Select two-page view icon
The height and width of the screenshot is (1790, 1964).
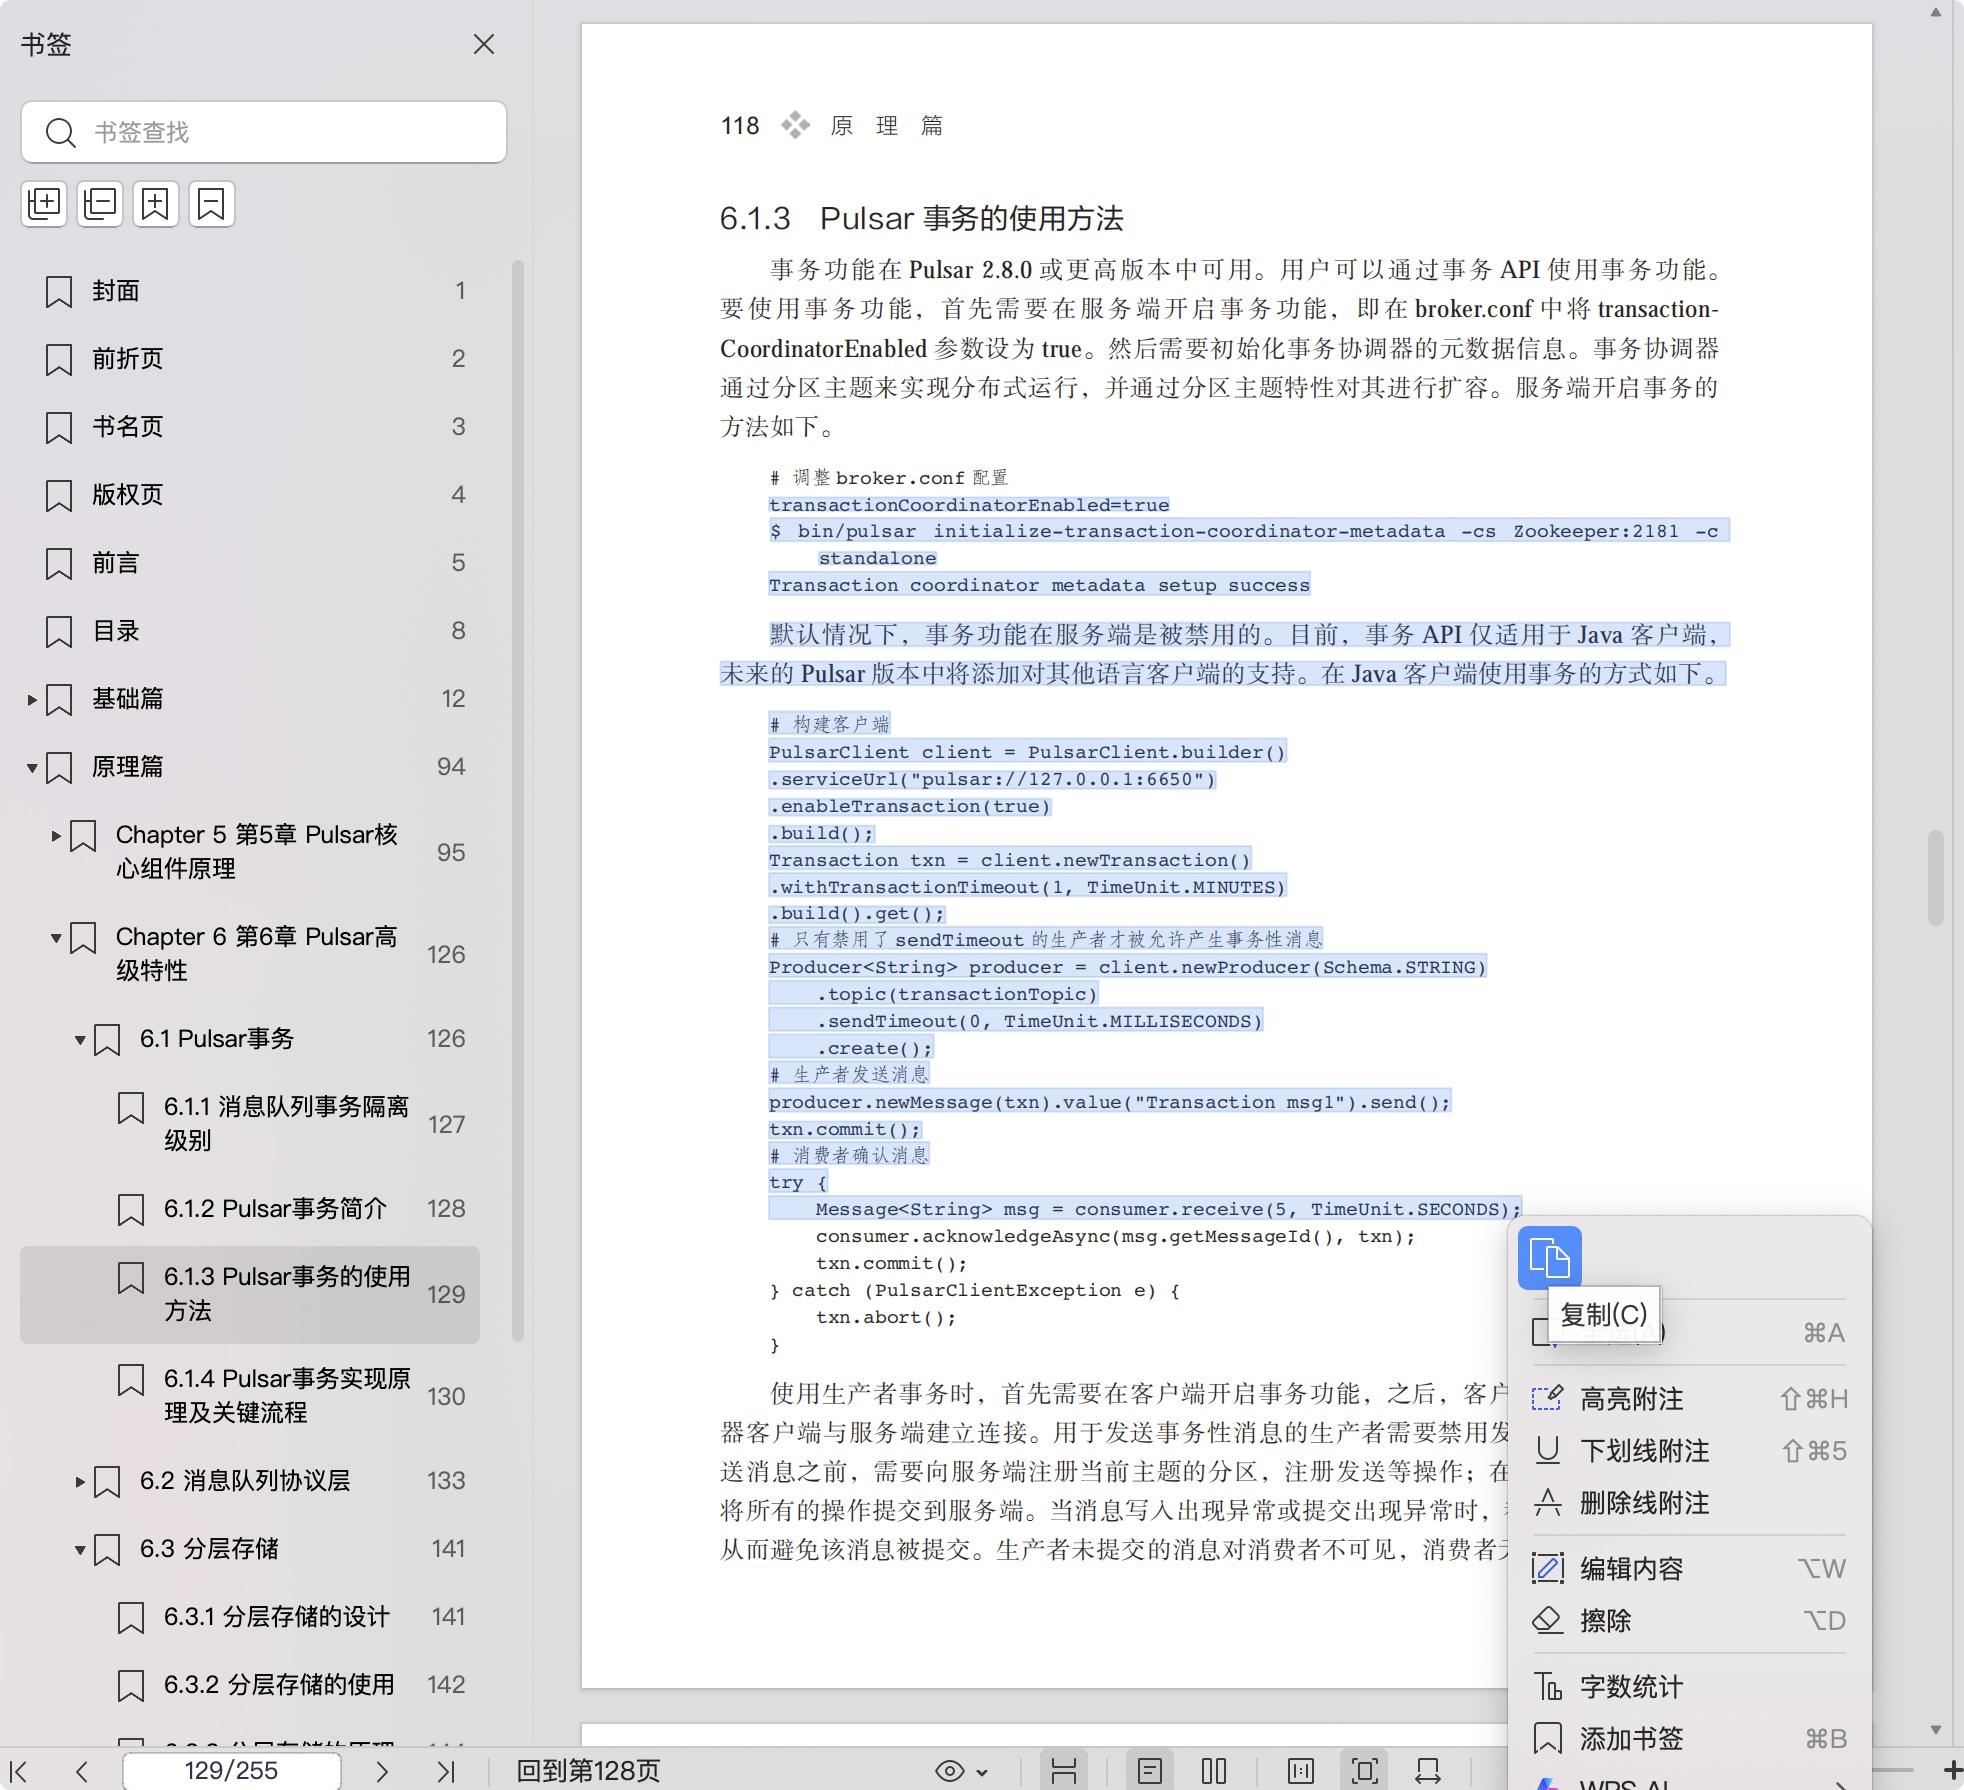tap(1214, 1771)
